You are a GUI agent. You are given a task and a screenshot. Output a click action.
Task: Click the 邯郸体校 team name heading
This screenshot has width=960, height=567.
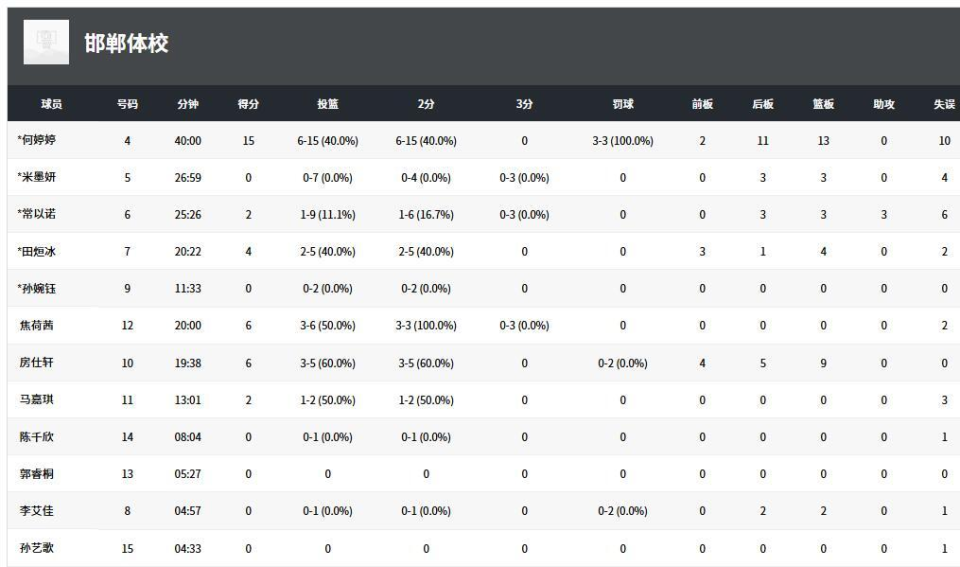coord(126,44)
